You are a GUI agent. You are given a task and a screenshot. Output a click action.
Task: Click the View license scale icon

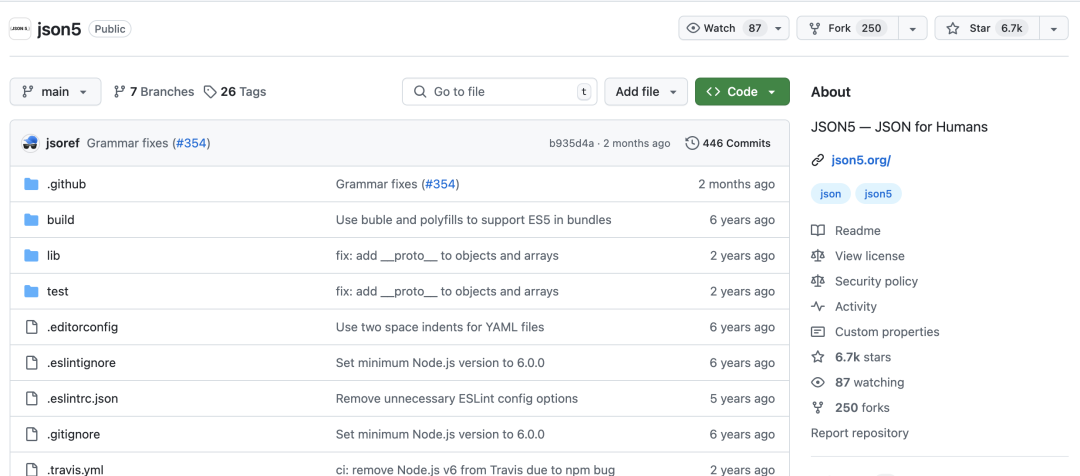pos(818,256)
